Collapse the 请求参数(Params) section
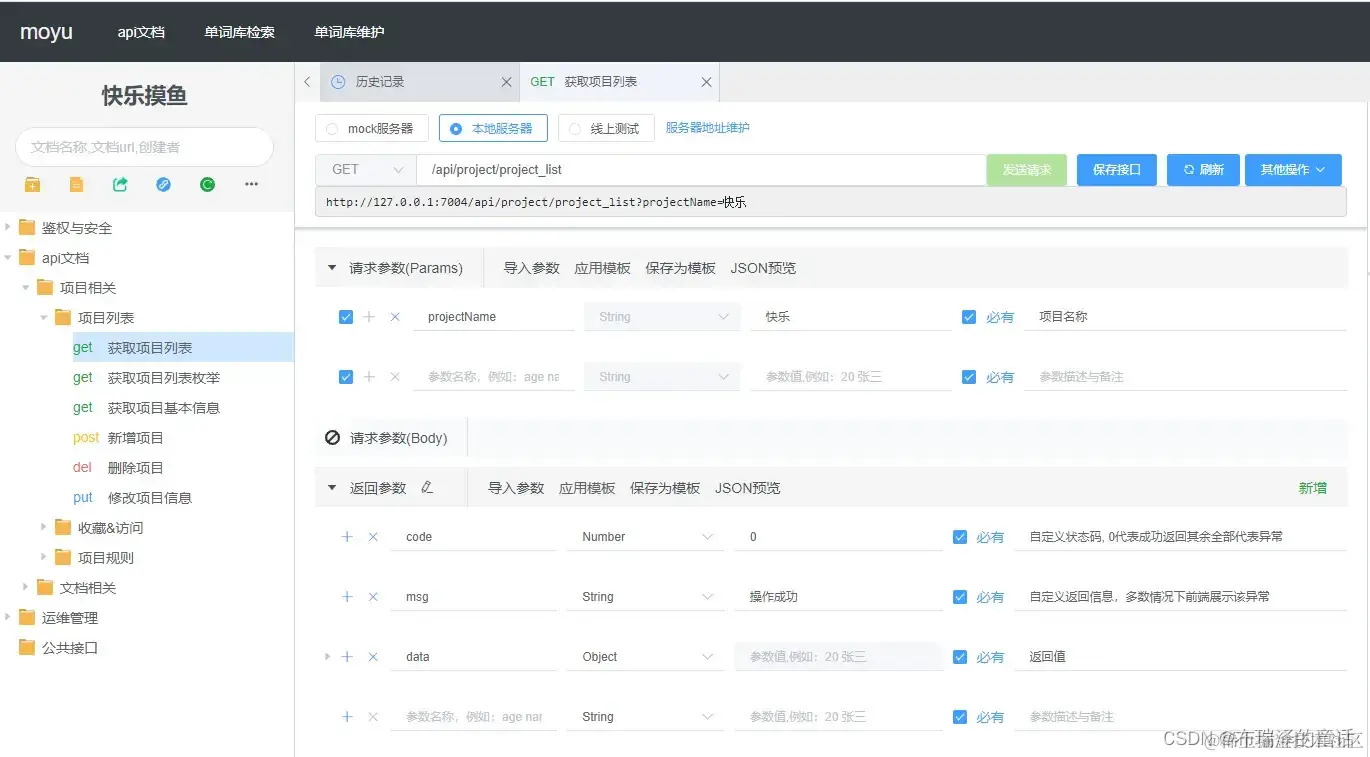The image size is (1370, 757). pyautogui.click(x=331, y=267)
